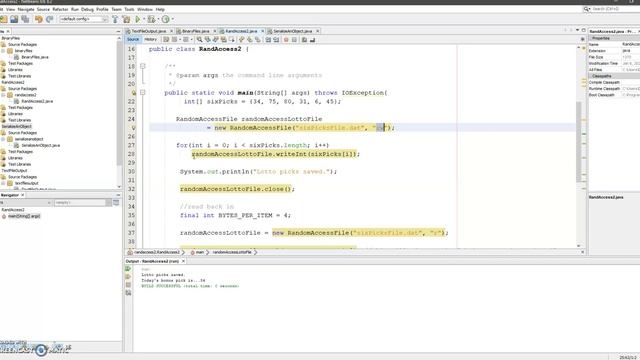This screenshot has height=360, width=640.
Task: Open the Profile Project dropdown arrow
Action: (173, 19)
